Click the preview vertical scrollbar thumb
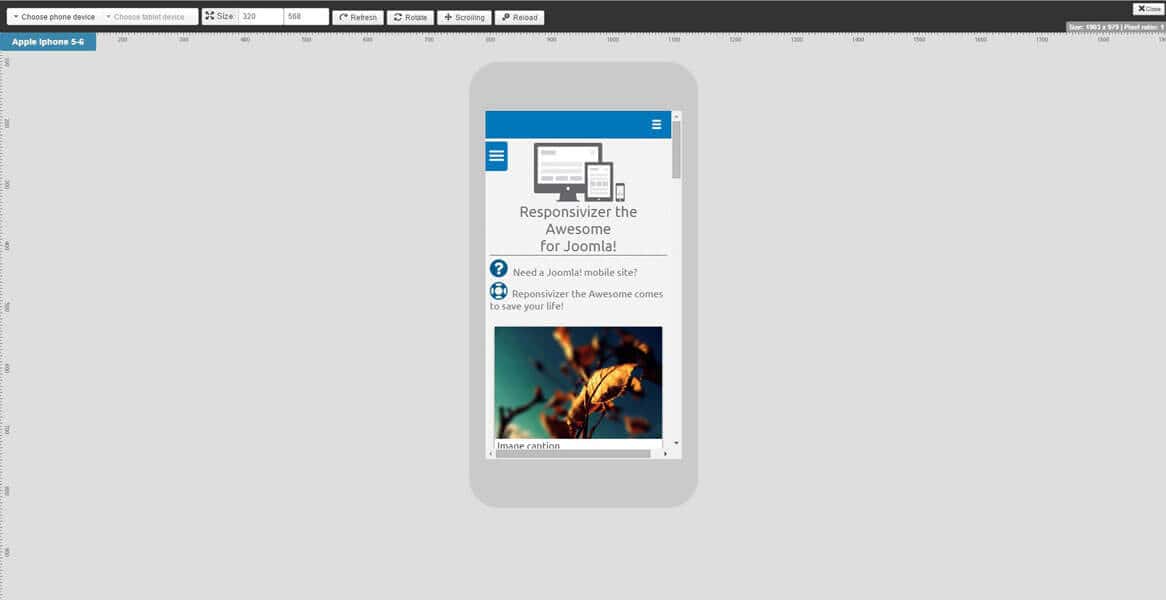This screenshot has height=600, width=1166. click(676, 150)
